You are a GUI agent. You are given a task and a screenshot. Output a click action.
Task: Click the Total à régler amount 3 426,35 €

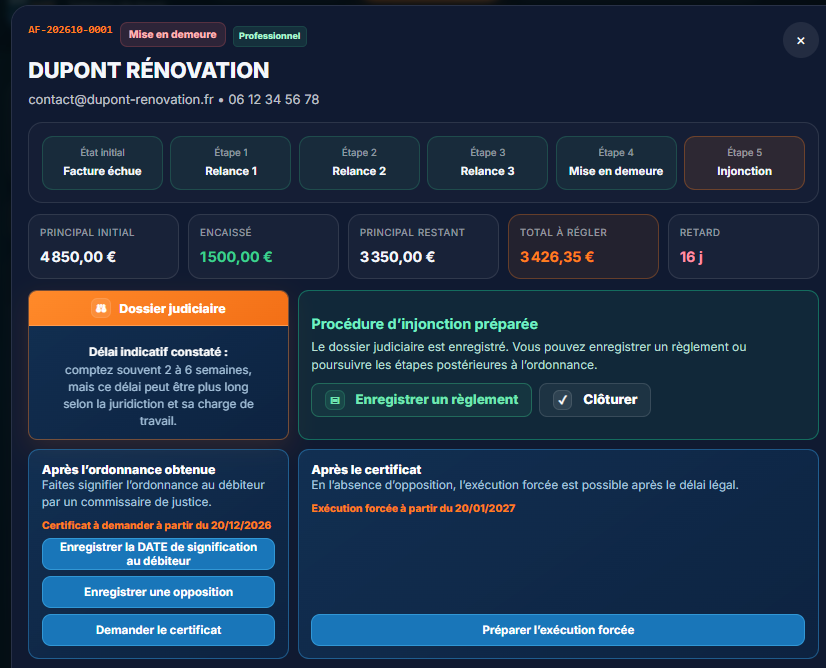[x=557, y=257]
